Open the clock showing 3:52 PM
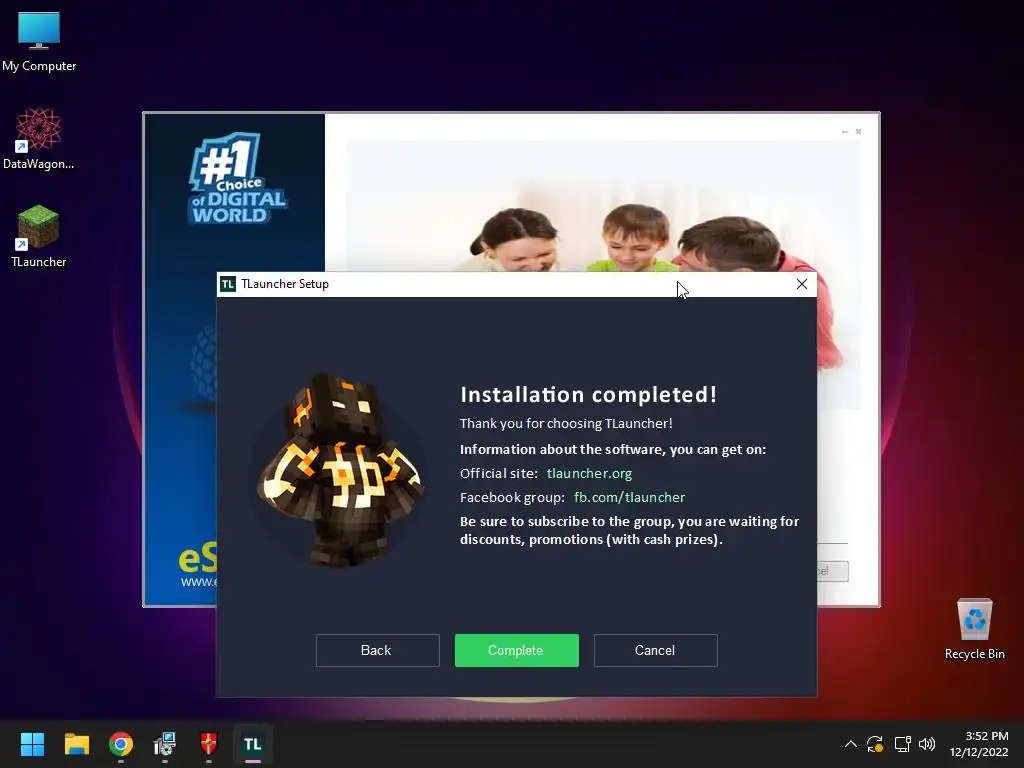This screenshot has height=768, width=1024. 979,744
